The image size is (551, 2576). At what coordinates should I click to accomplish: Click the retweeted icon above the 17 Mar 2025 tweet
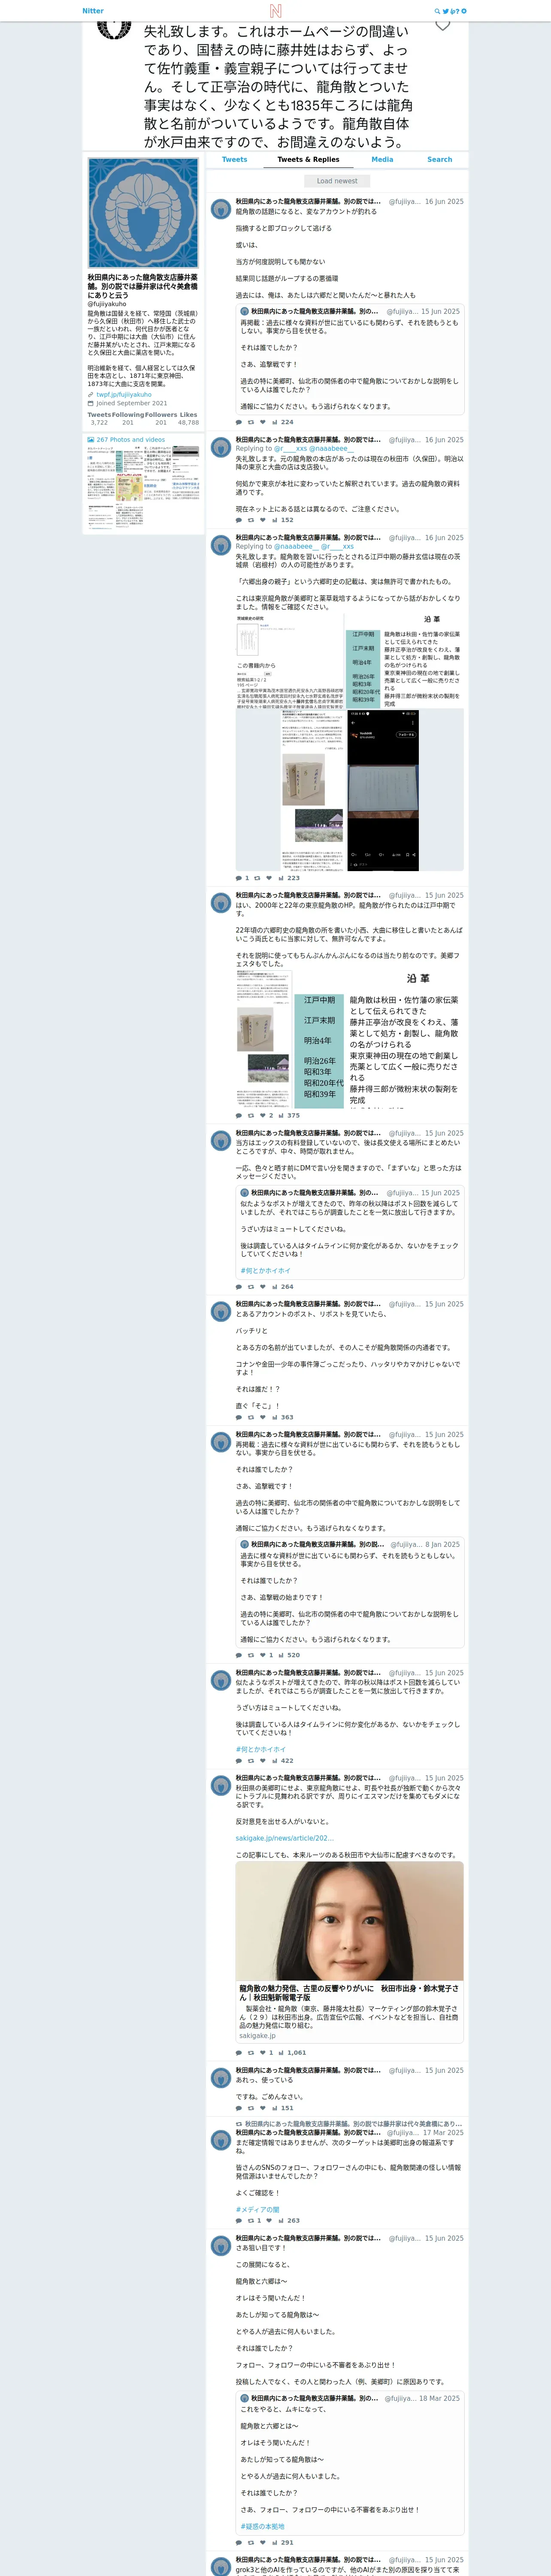point(239,2124)
